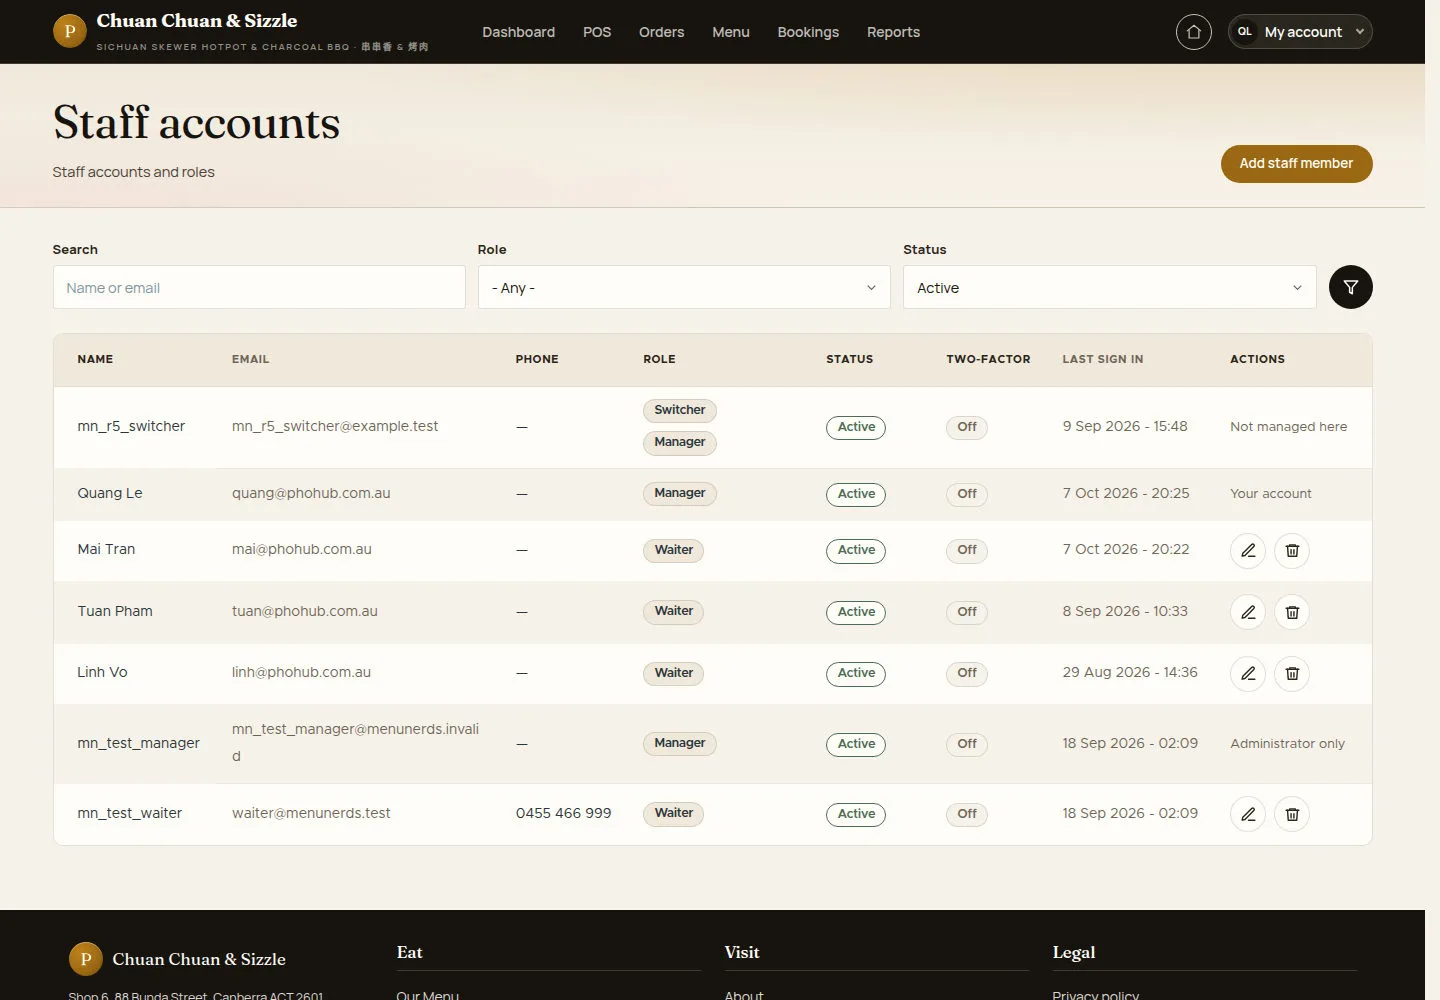Go to Dashboard in the navigation

518,32
